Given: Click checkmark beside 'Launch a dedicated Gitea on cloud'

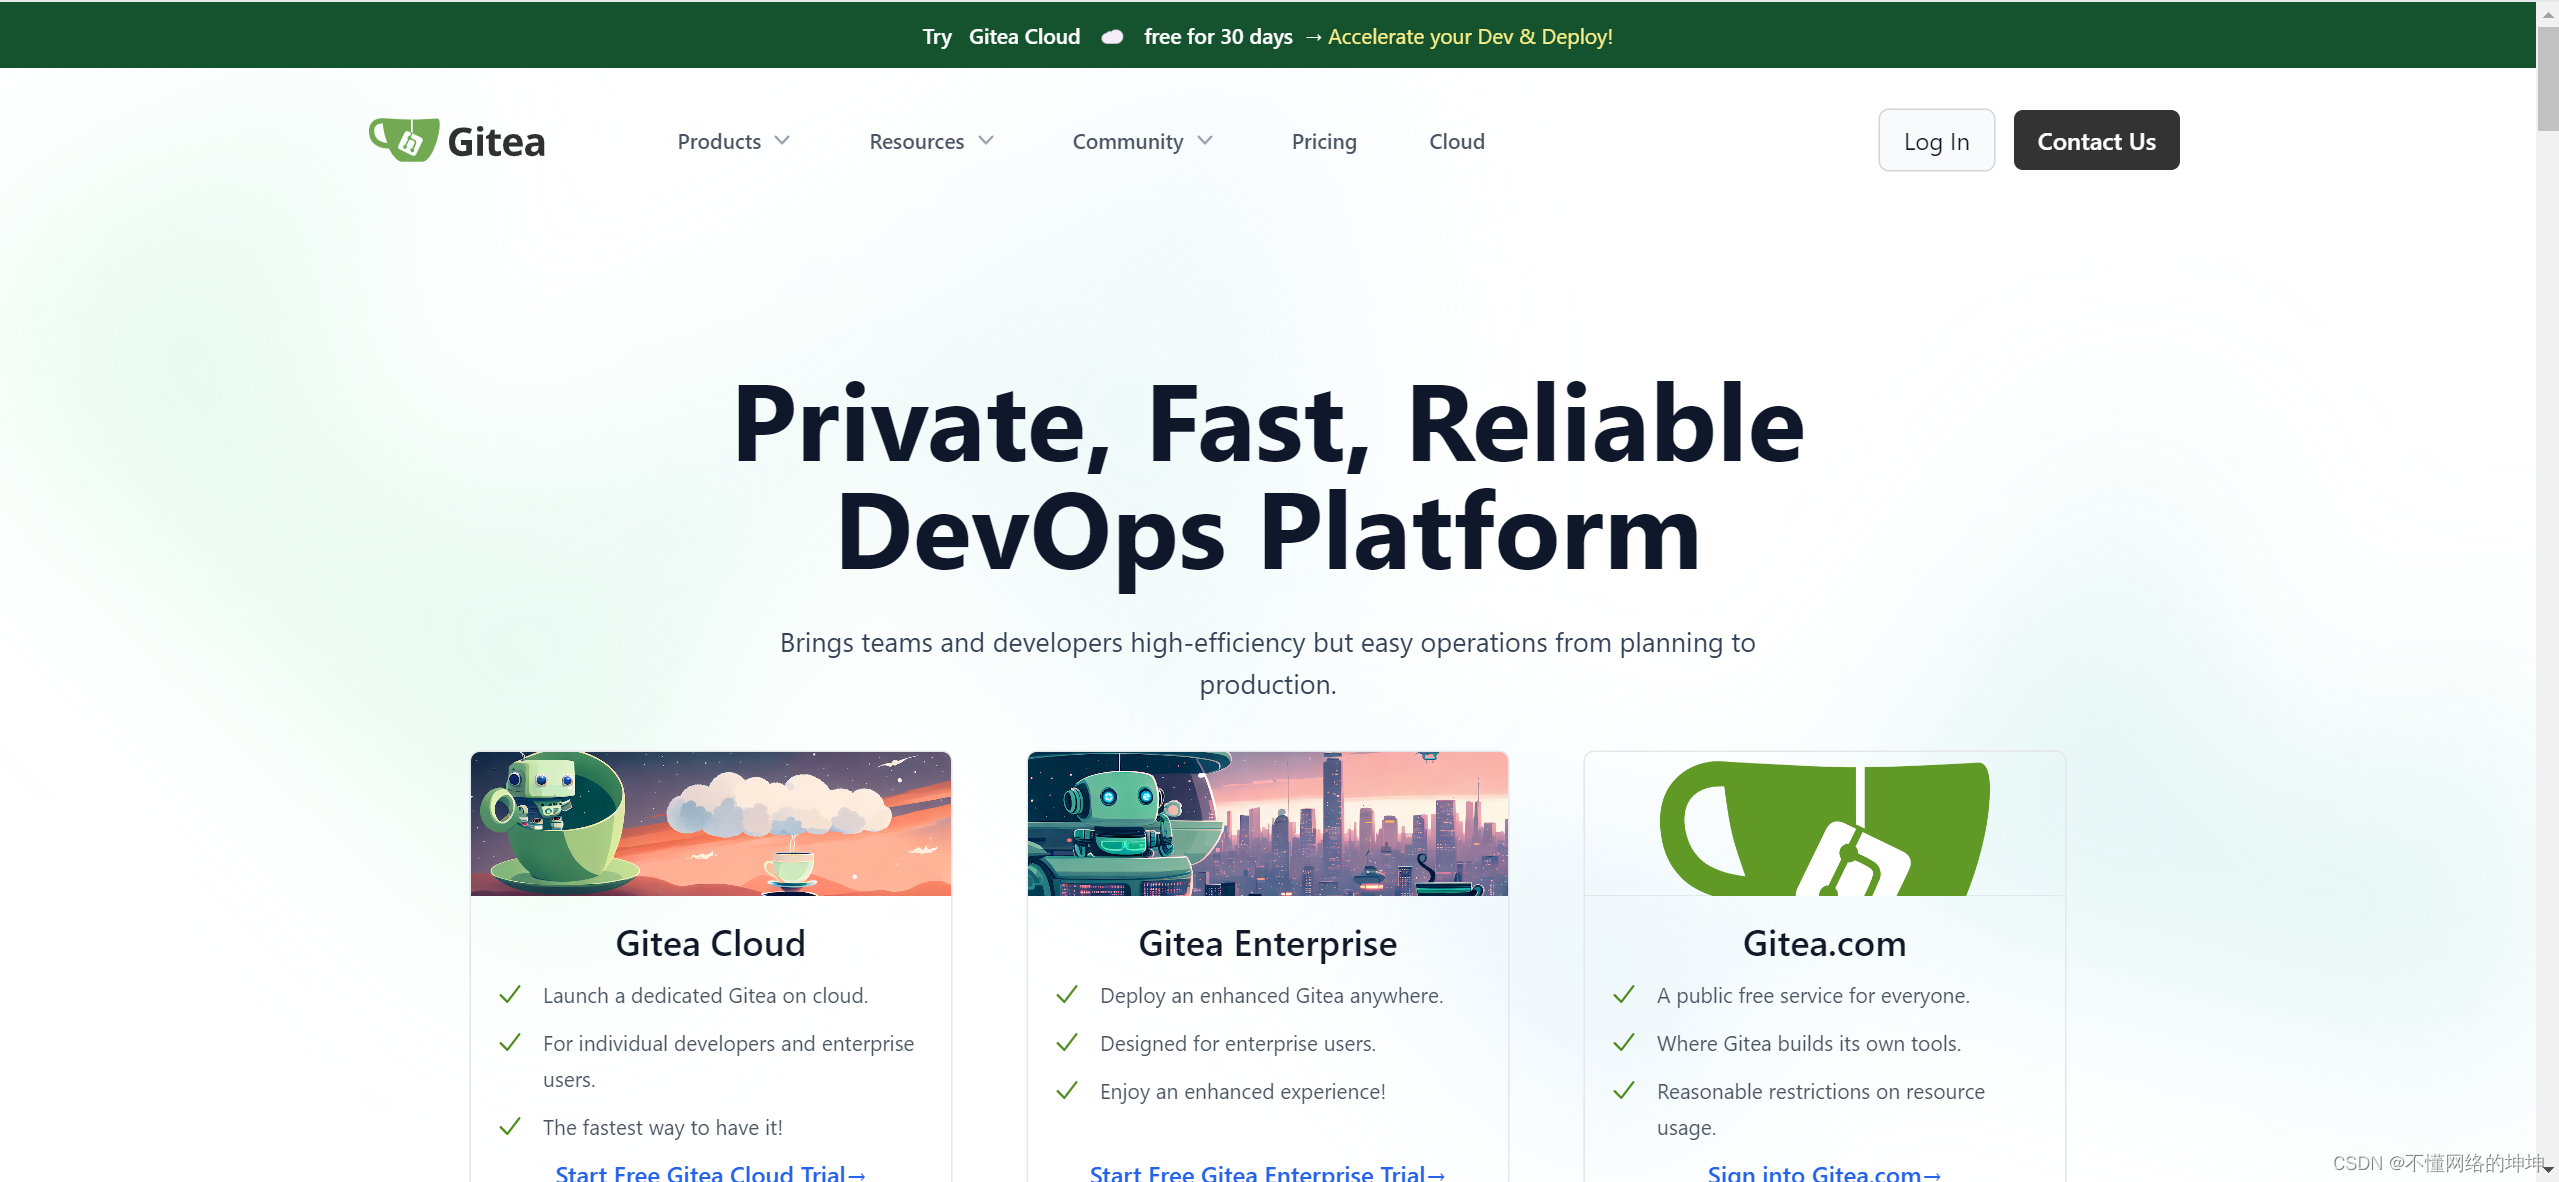Looking at the screenshot, I should coord(510,995).
